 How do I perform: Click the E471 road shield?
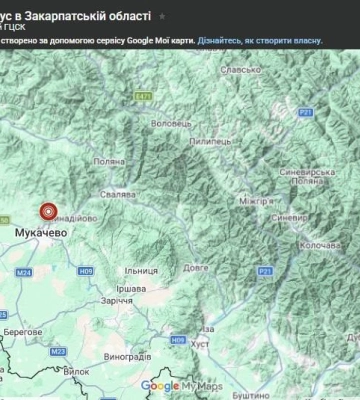pyautogui.click(x=143, y=96)
